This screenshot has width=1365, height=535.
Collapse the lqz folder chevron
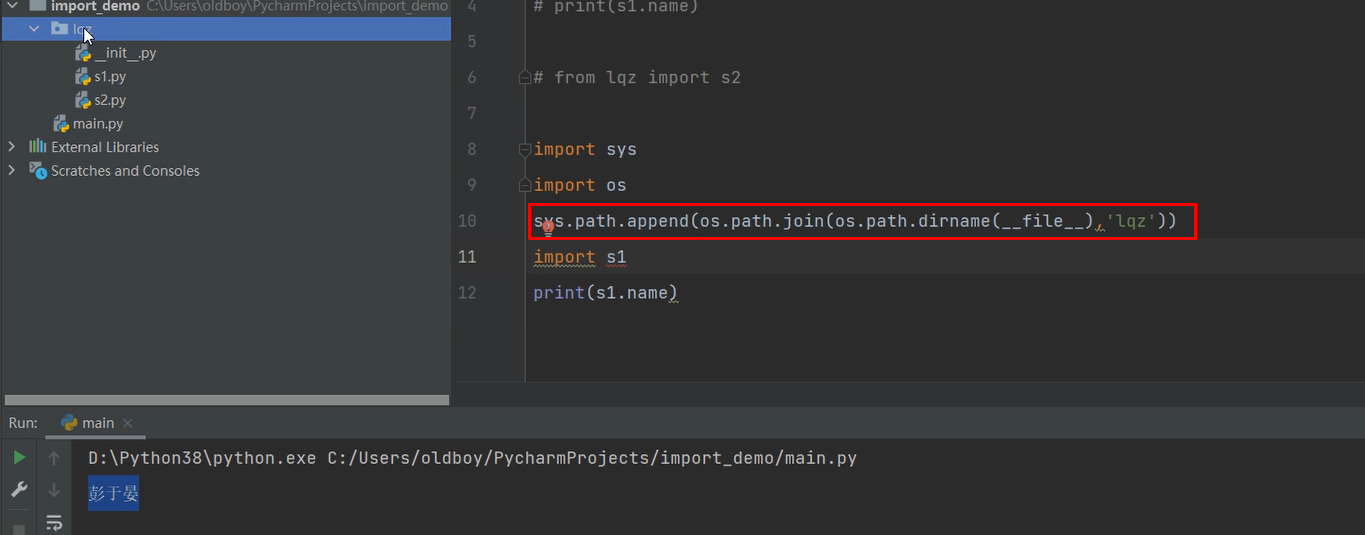[x=35, y=29]
